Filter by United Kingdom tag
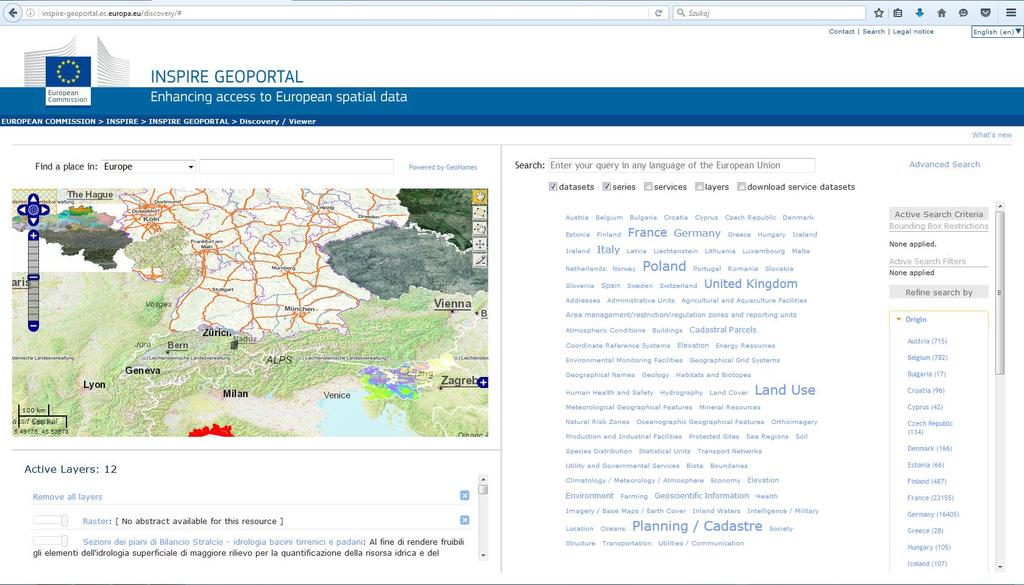The width and height of the screenshot is (1024, 585). pyautogui.click(x=750, y=283)
